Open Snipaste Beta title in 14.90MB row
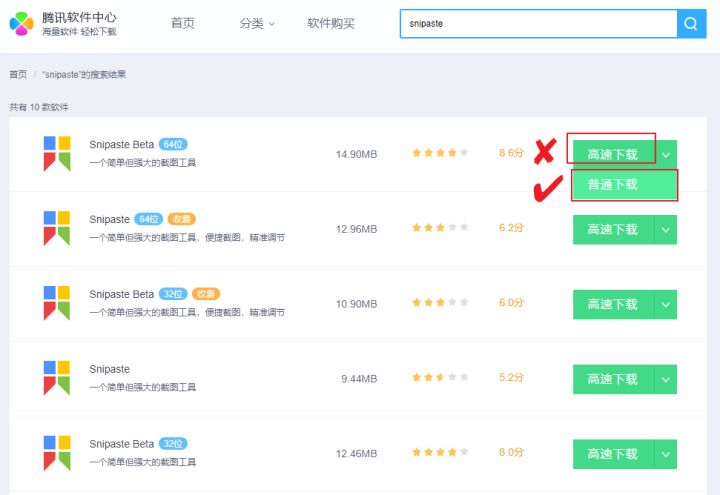 point(122,144)
